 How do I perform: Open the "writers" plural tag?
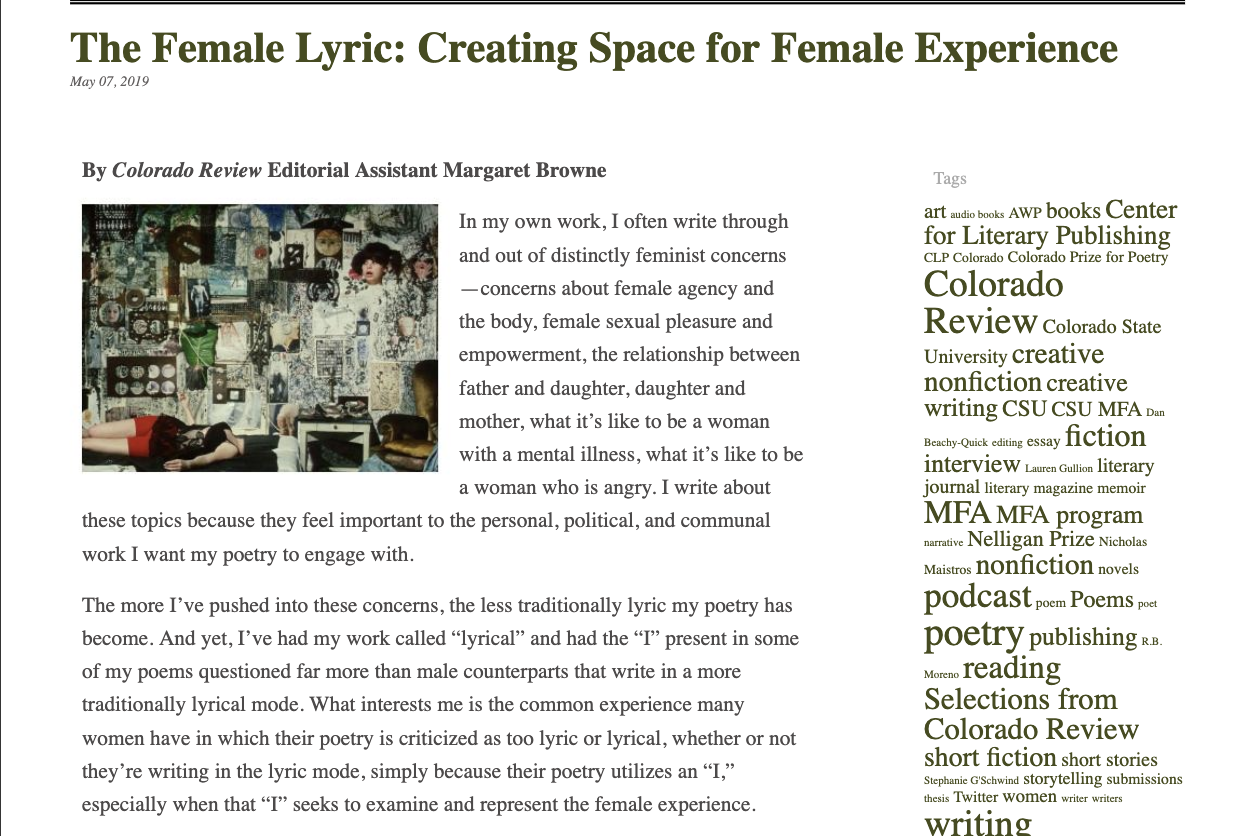[1107, 799]
